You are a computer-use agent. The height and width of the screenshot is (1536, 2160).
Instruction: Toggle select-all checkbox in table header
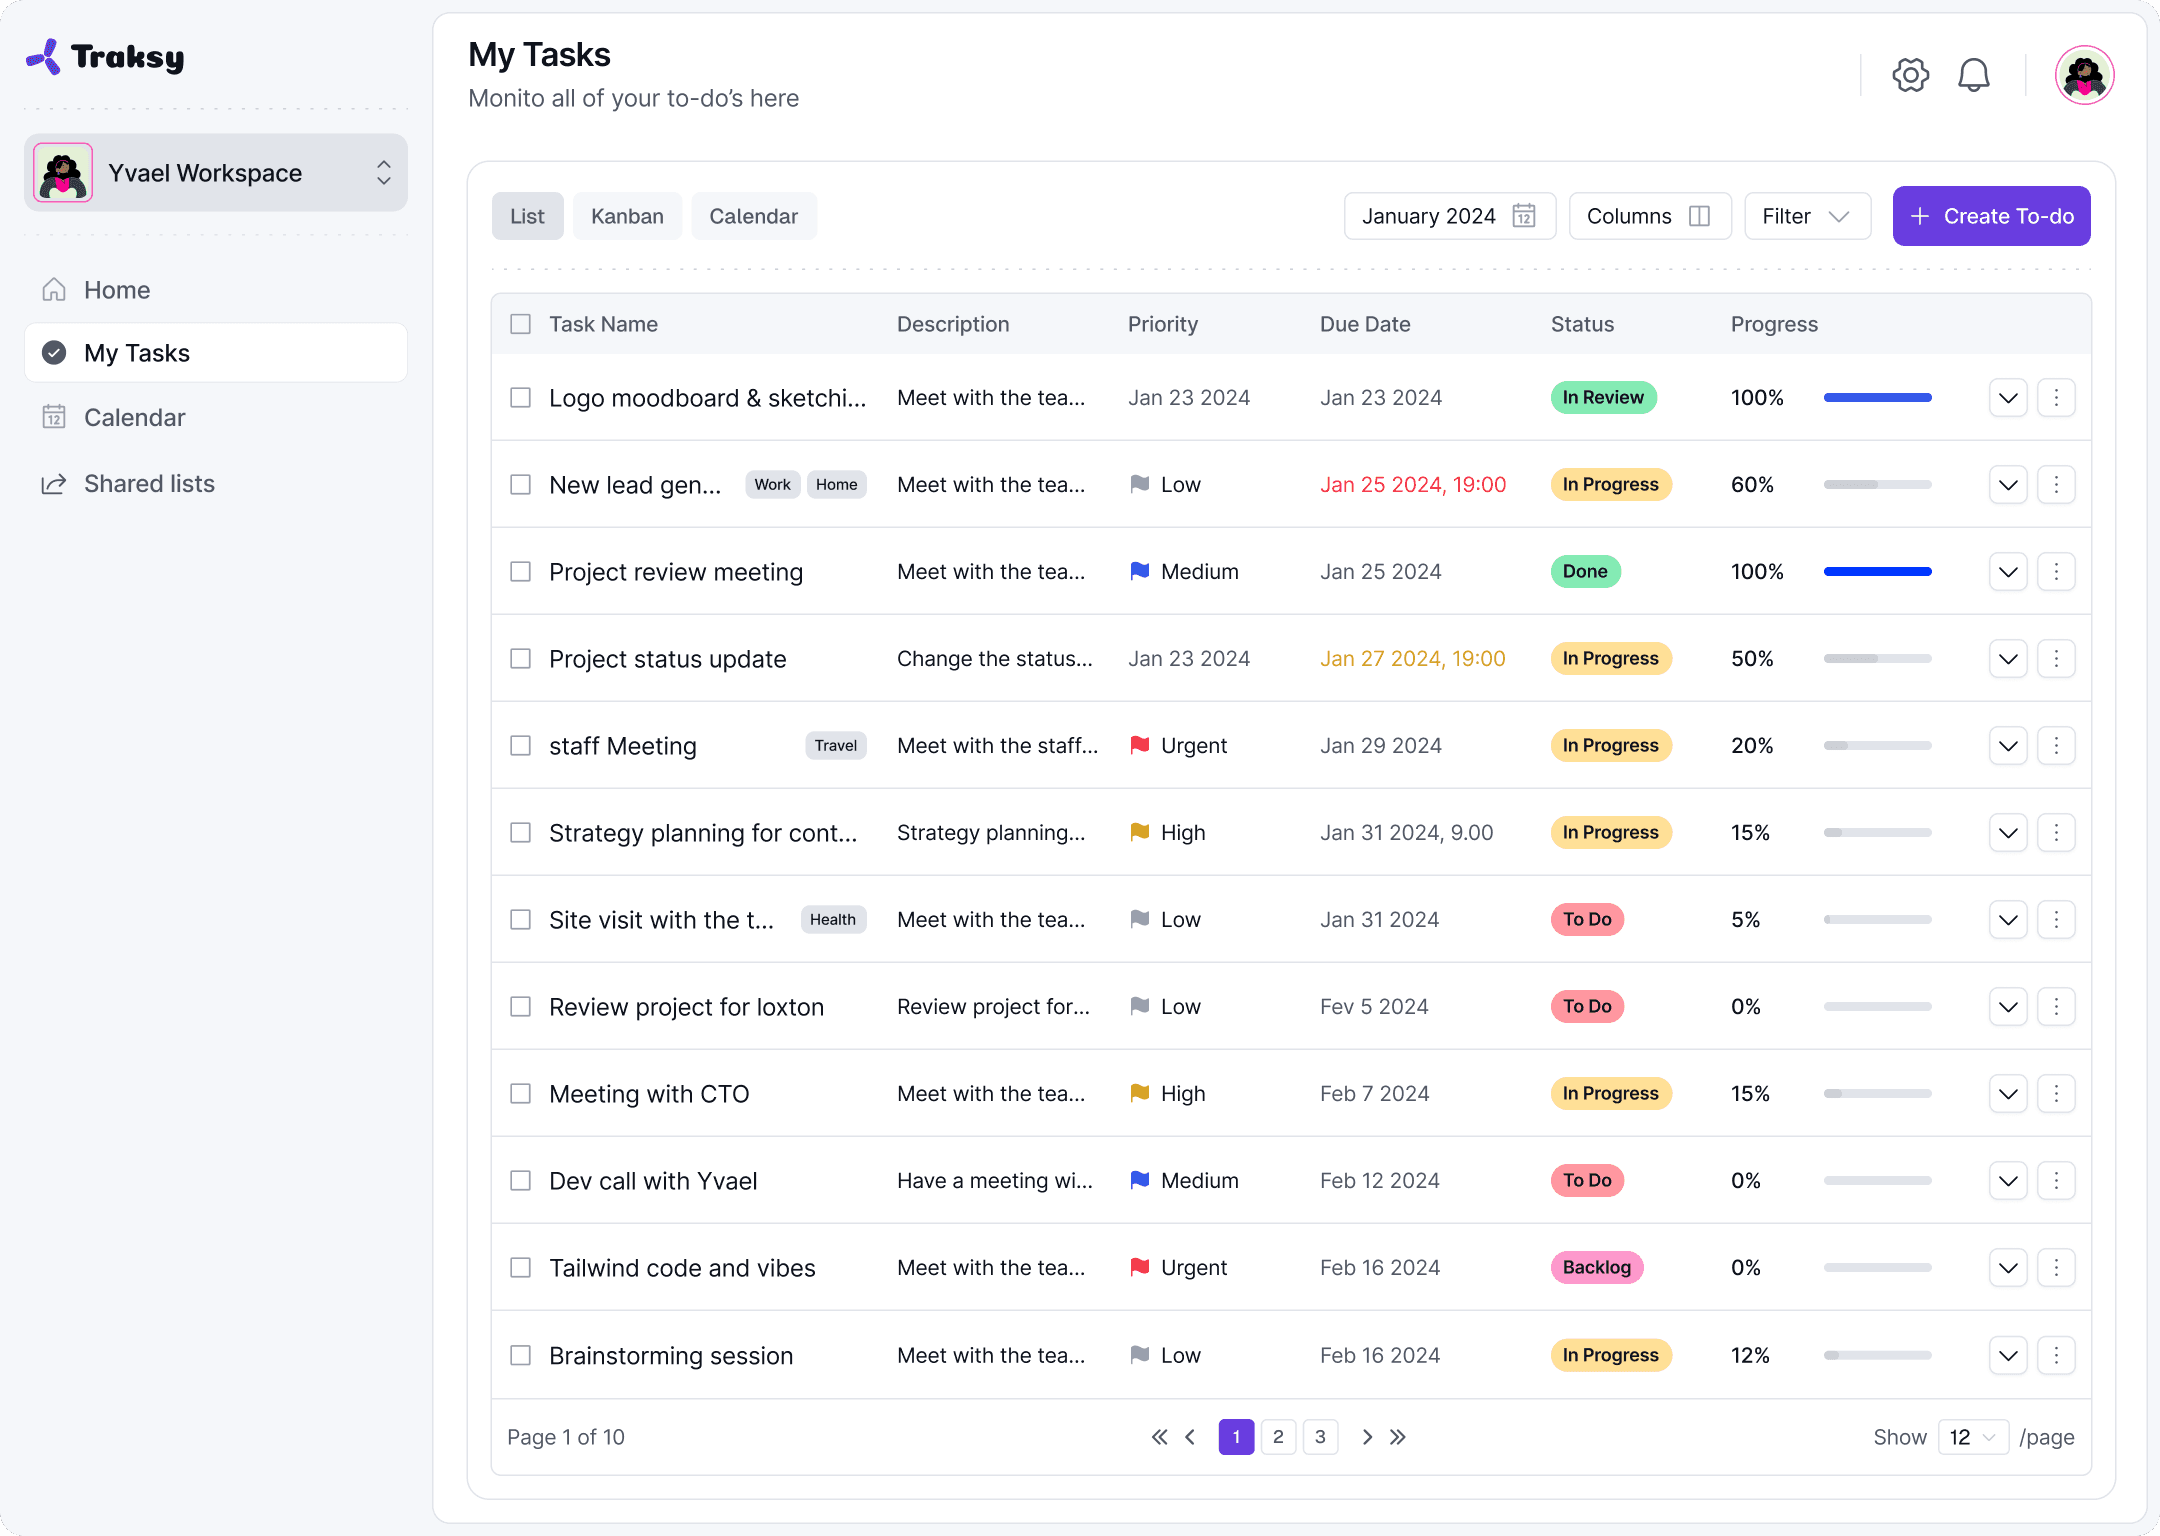coord(520,324)
